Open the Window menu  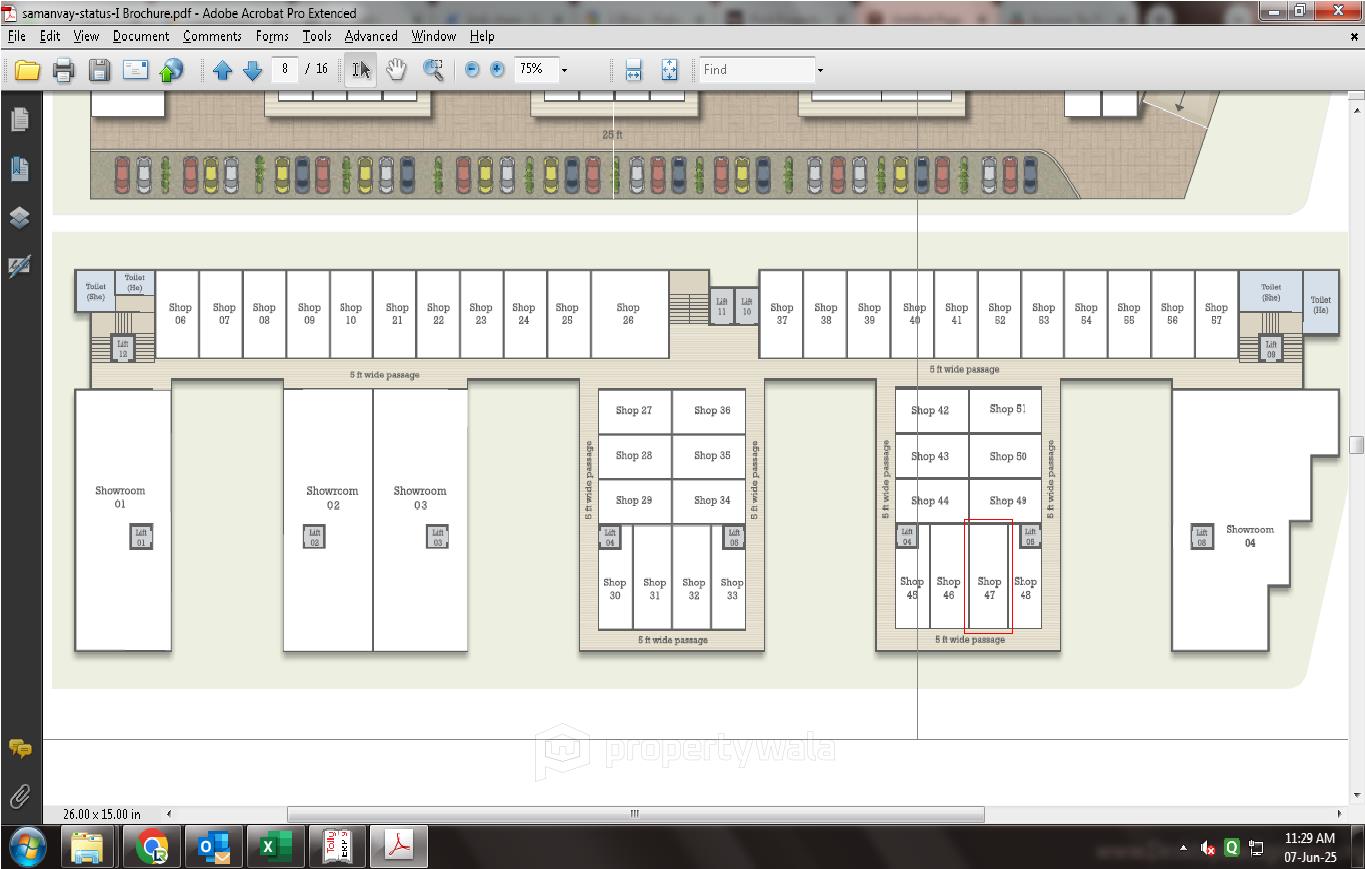click(434, 36)
